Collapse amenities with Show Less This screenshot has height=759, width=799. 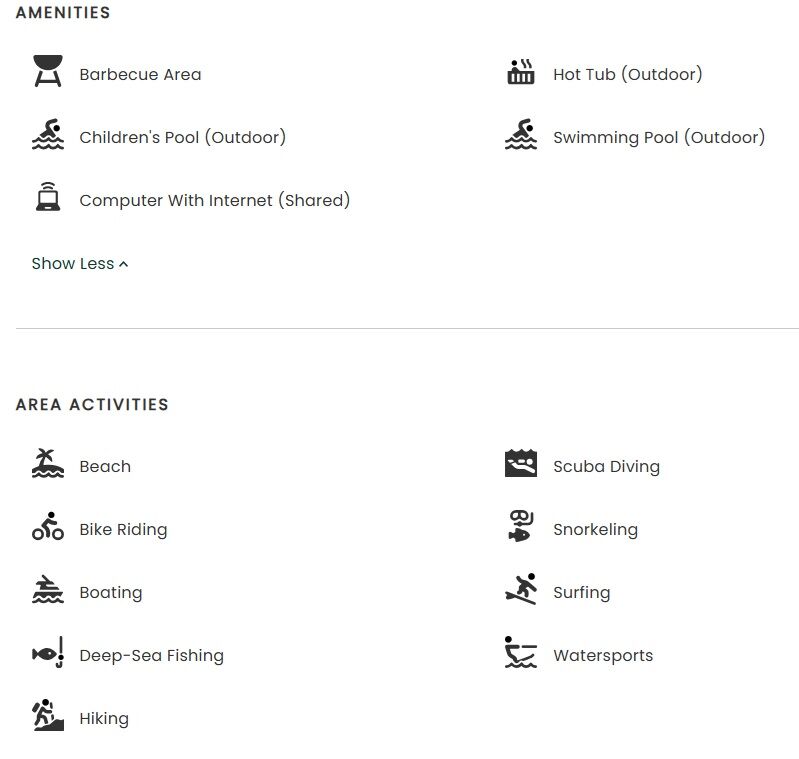point(73,264)
